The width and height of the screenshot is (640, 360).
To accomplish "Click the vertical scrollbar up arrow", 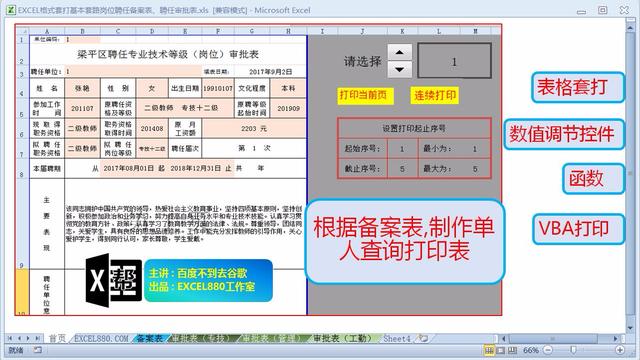I will point(631,27).
